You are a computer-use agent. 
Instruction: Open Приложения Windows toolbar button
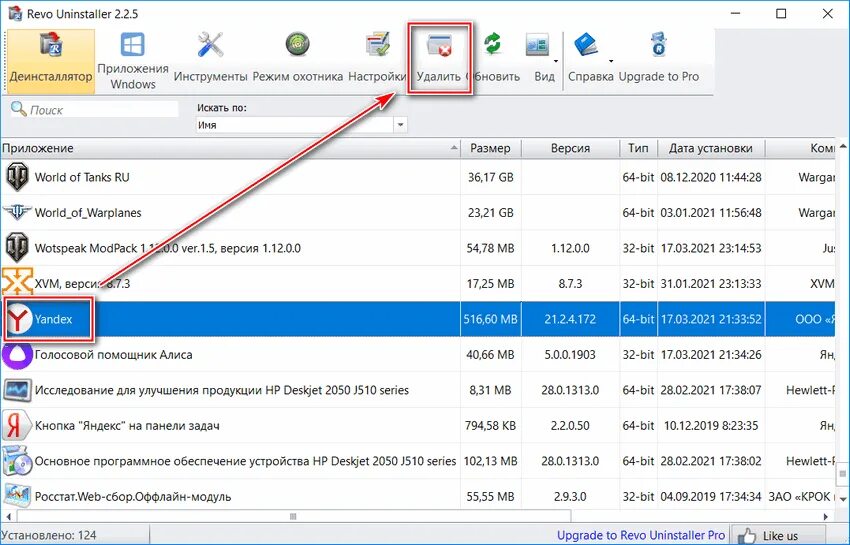point(133,61)
